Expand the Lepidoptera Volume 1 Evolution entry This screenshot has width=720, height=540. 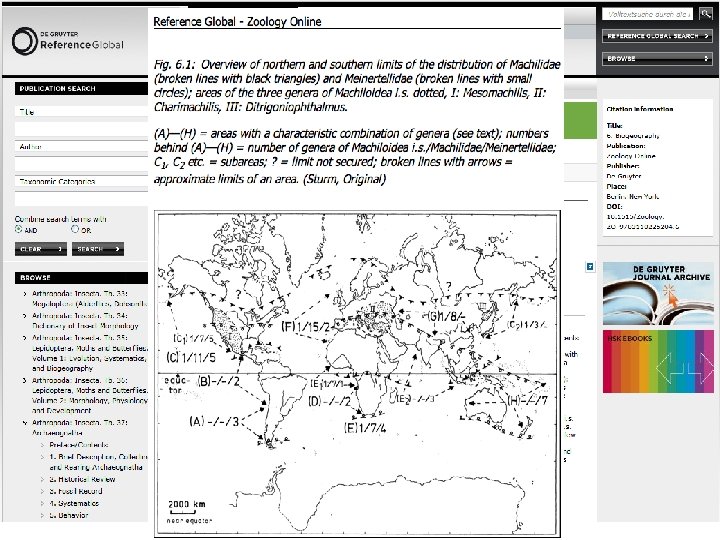pos(25,338)
